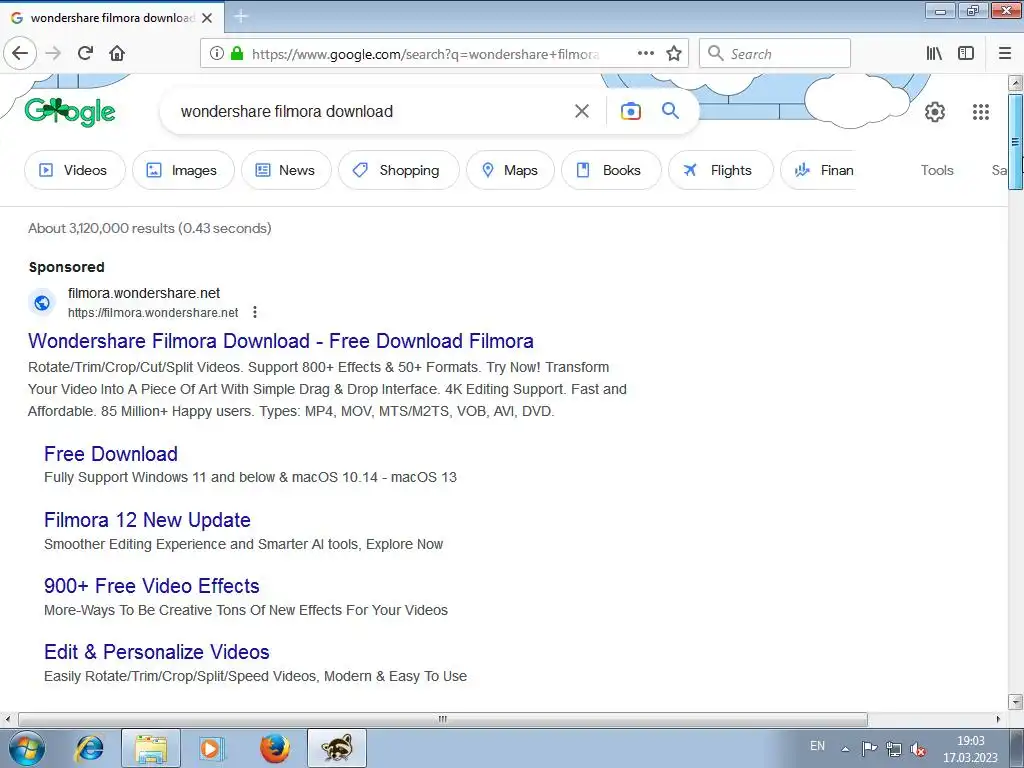The width and height of the screenshot is (1024, 768).
Task: Clear the Google search query with X
Action: coord(581,111)
